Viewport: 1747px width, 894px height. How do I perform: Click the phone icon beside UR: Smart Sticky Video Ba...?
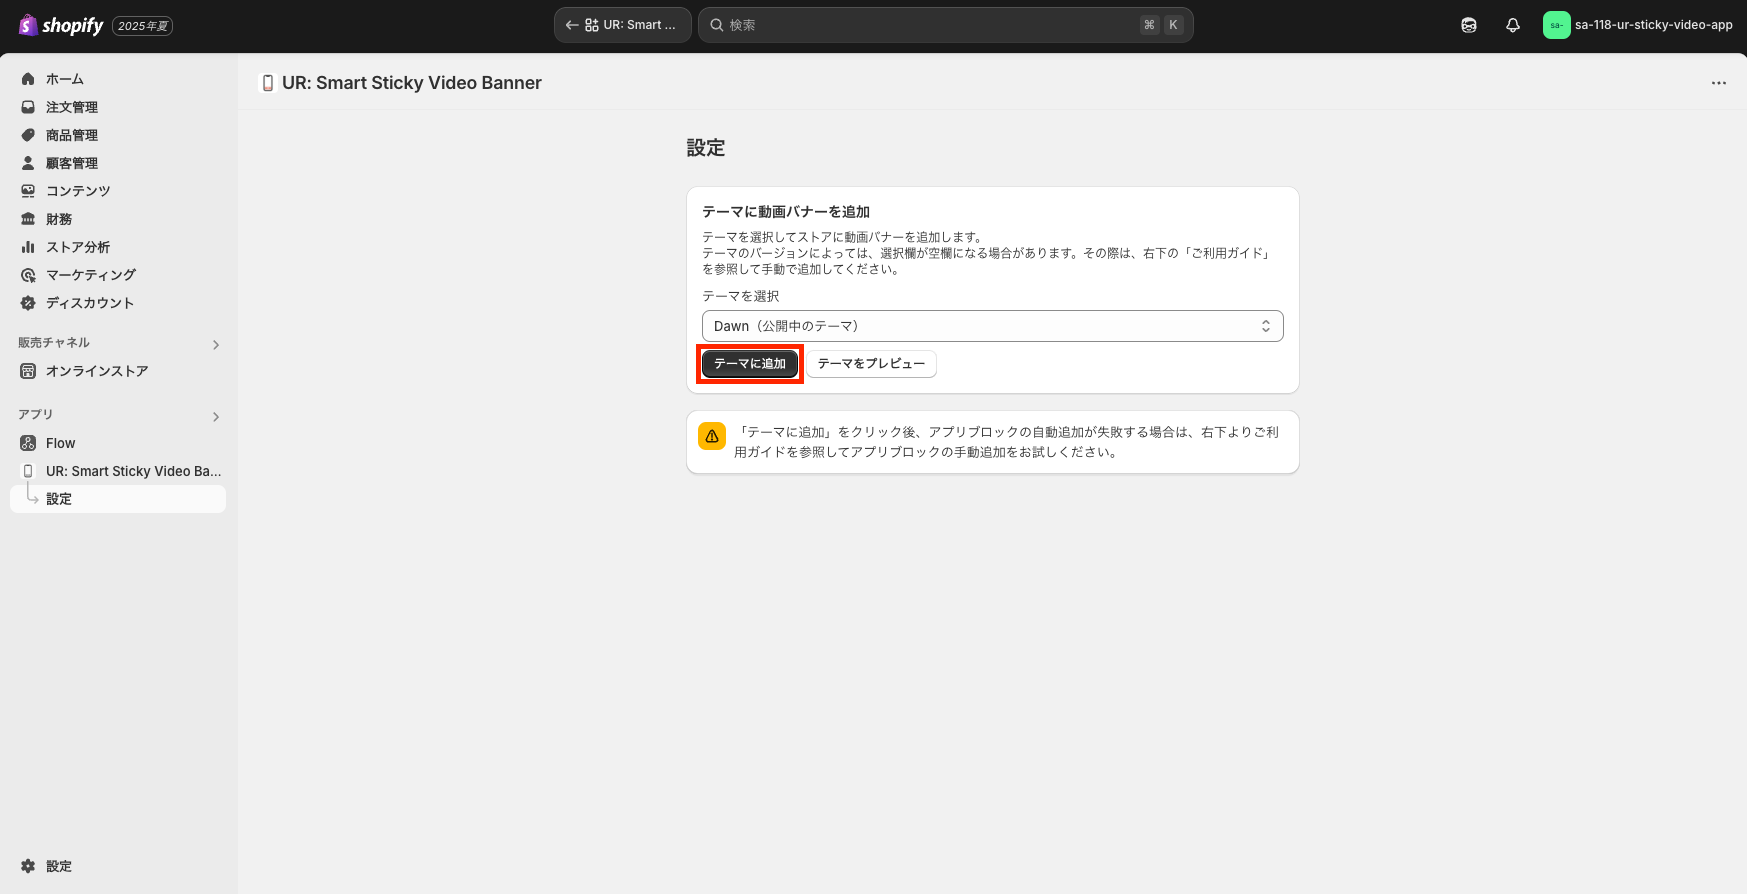click(x=28, y=471)
